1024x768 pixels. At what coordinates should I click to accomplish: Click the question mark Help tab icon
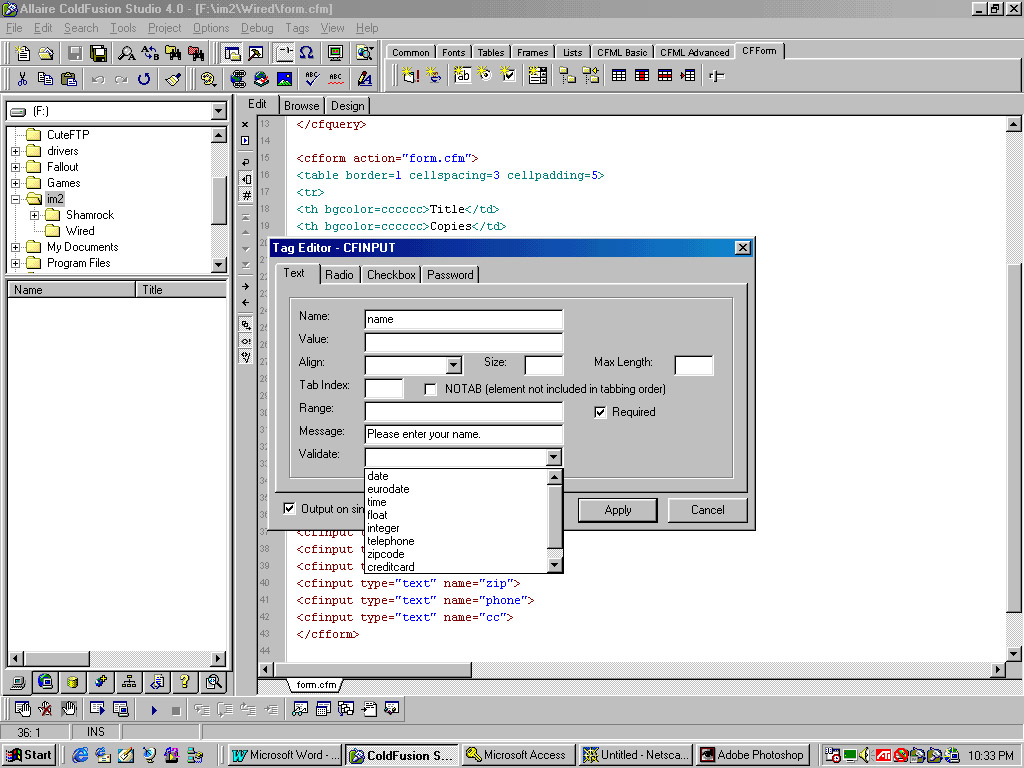pos(185,682)
